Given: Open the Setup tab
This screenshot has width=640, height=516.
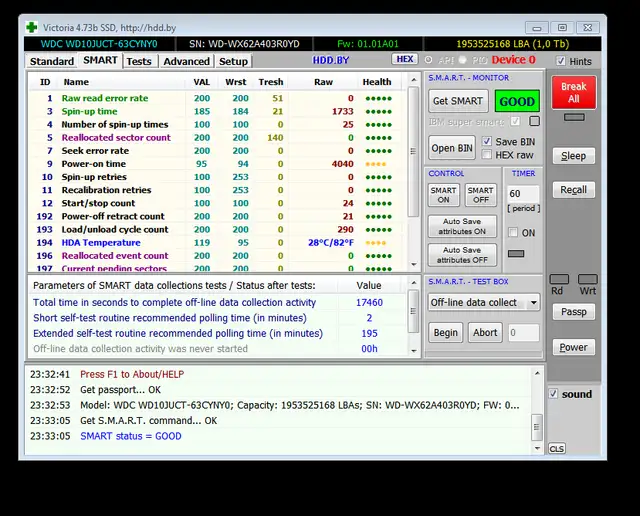Looking at the screenshot, I should 233,61.
